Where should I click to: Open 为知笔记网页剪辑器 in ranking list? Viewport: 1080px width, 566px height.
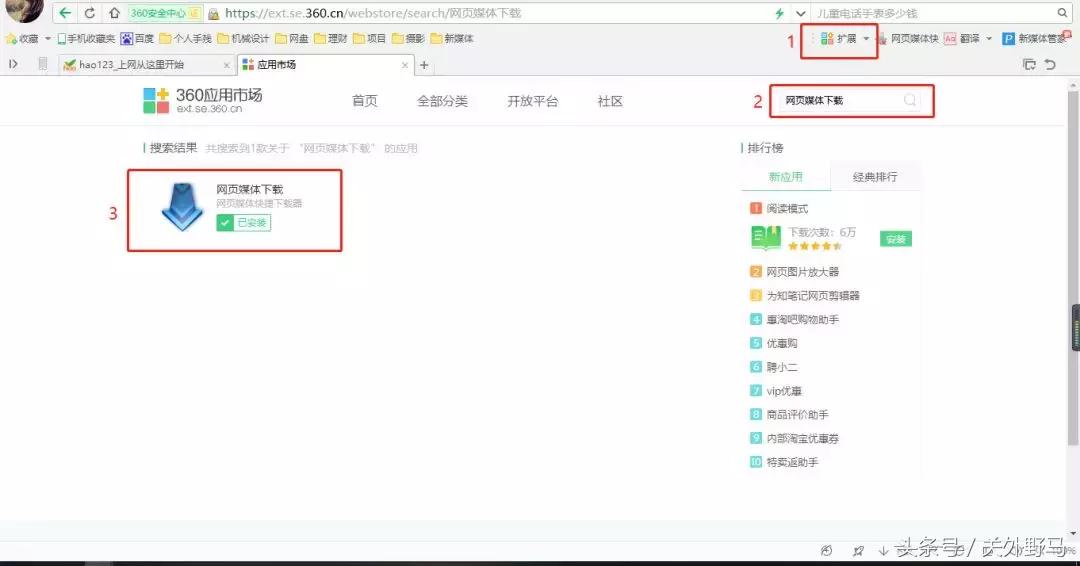(x=813, y=295)
